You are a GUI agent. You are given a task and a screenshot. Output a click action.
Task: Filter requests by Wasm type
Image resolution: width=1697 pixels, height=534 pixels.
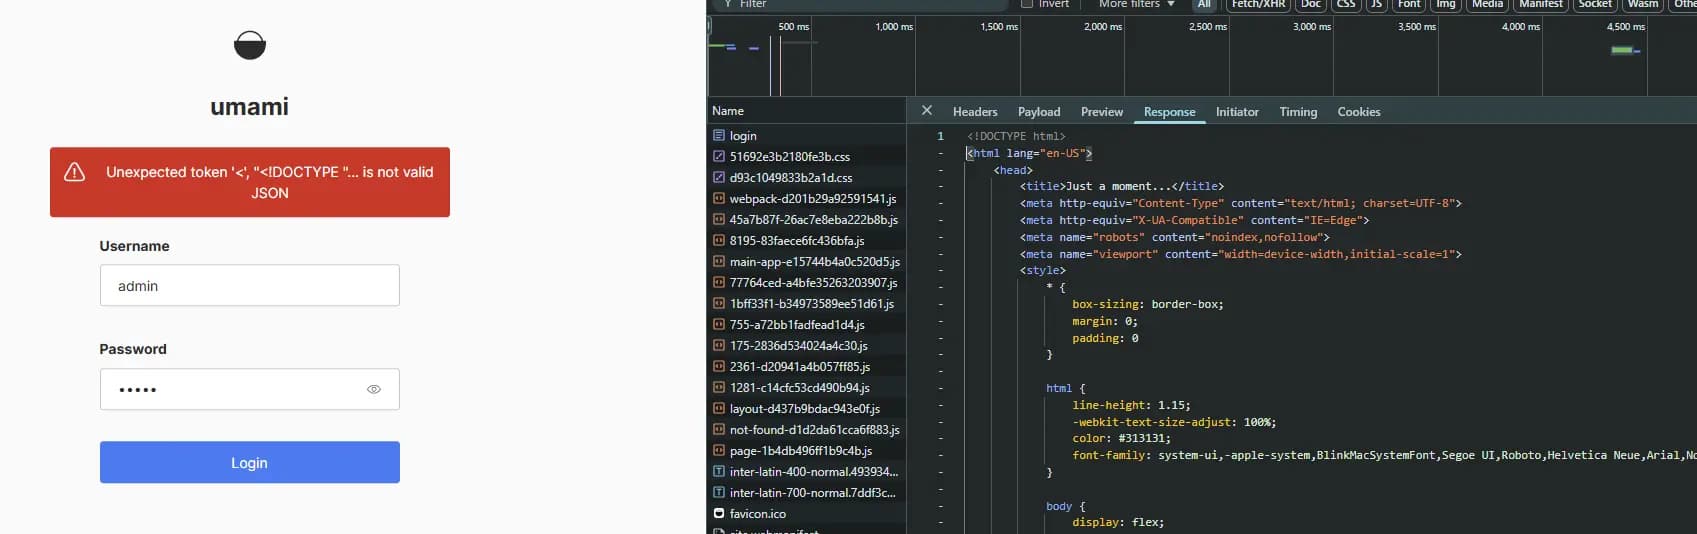pos(1643,4)
